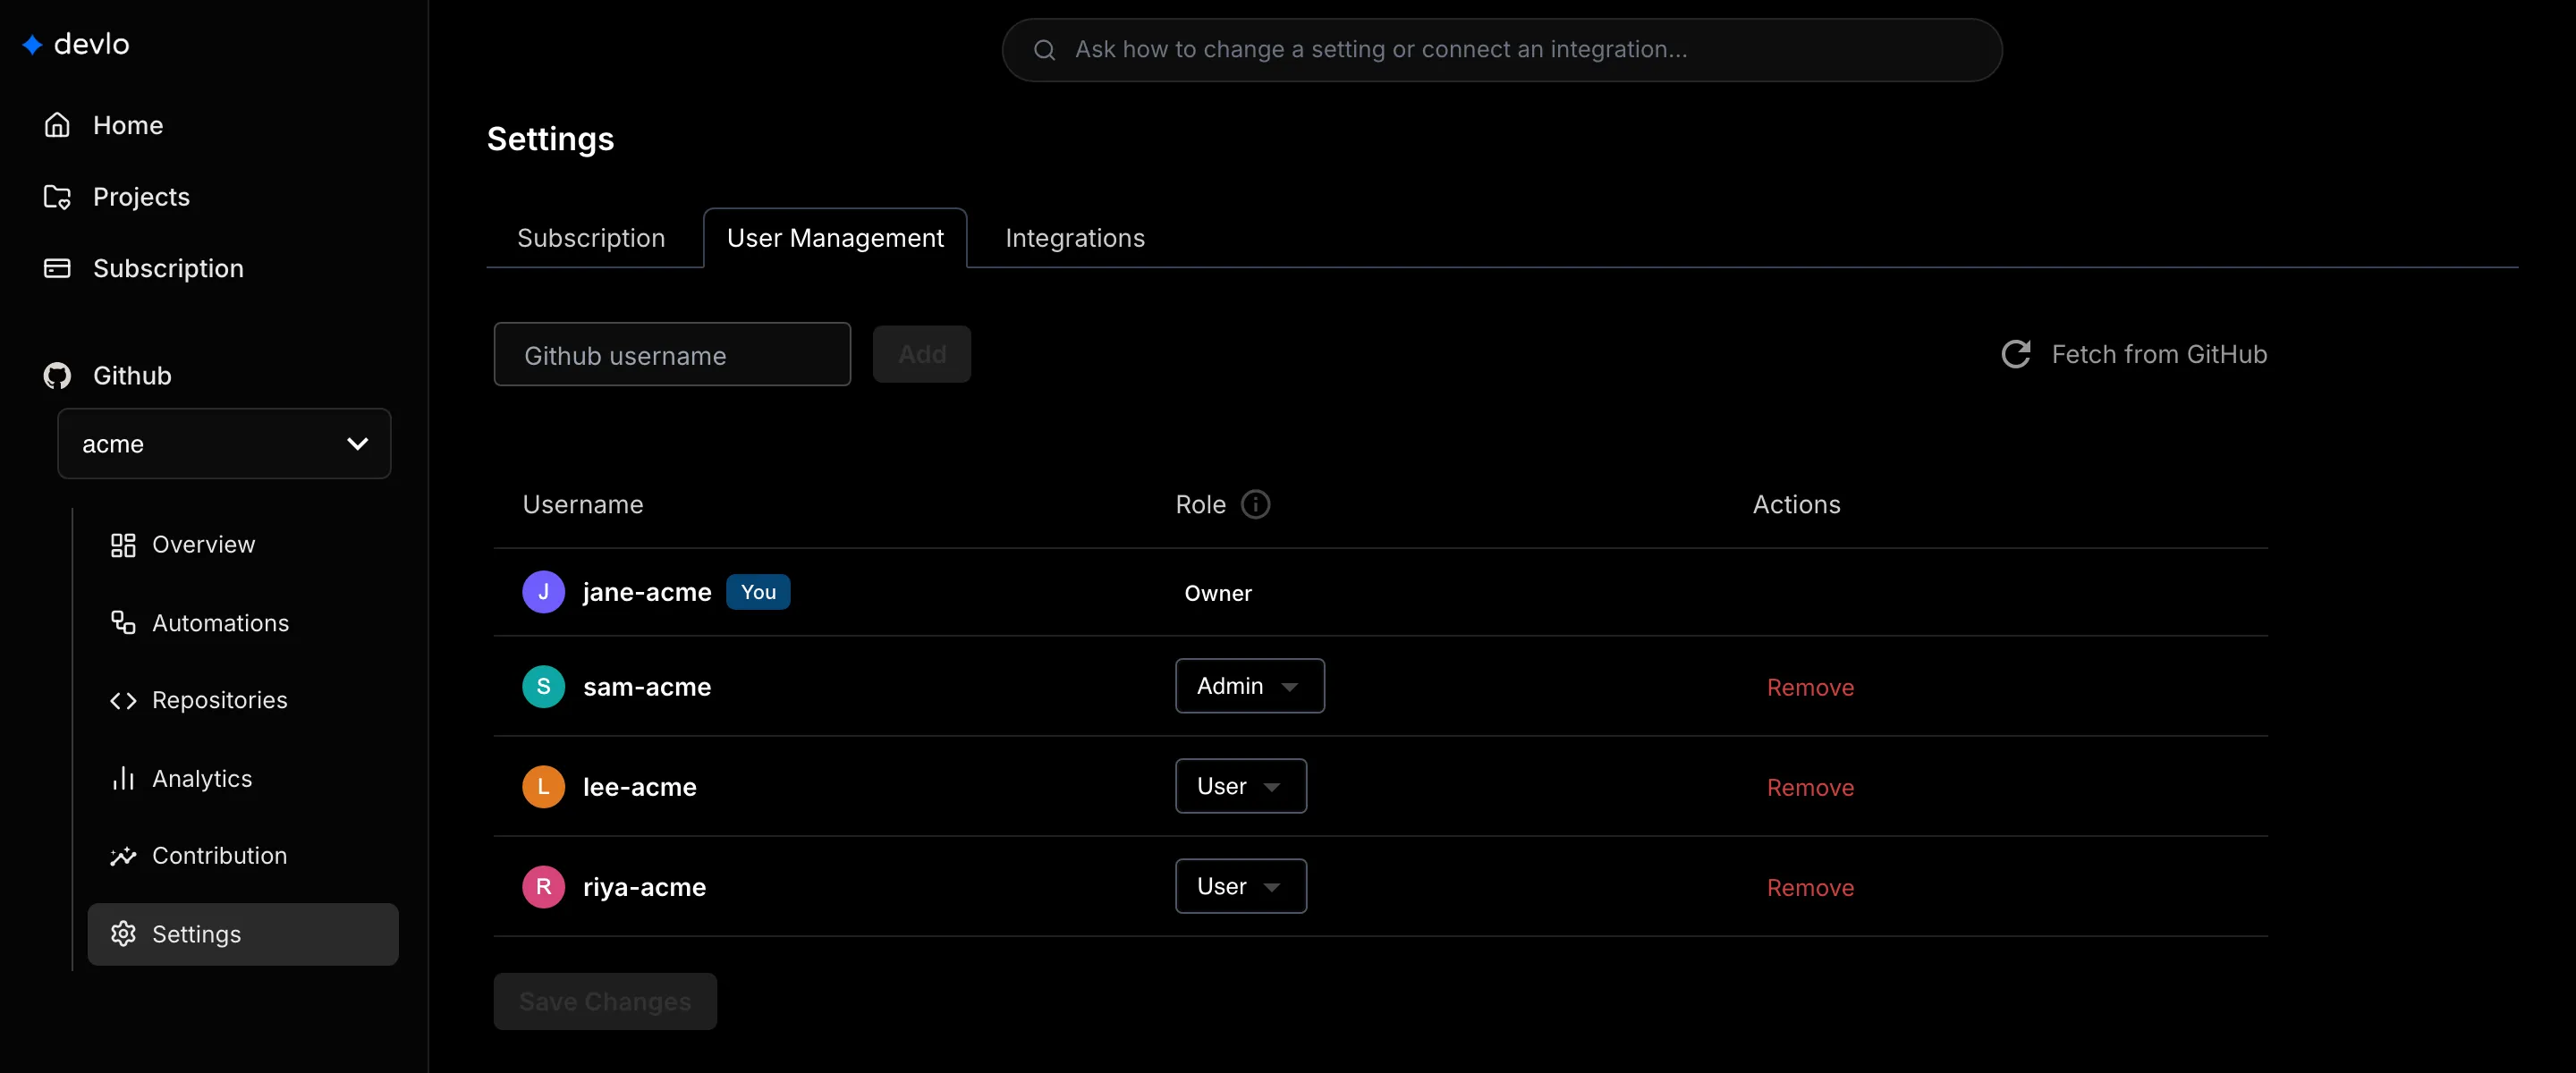
Task: Click the Contribution sparkline icon
Action: pos(123,856)
